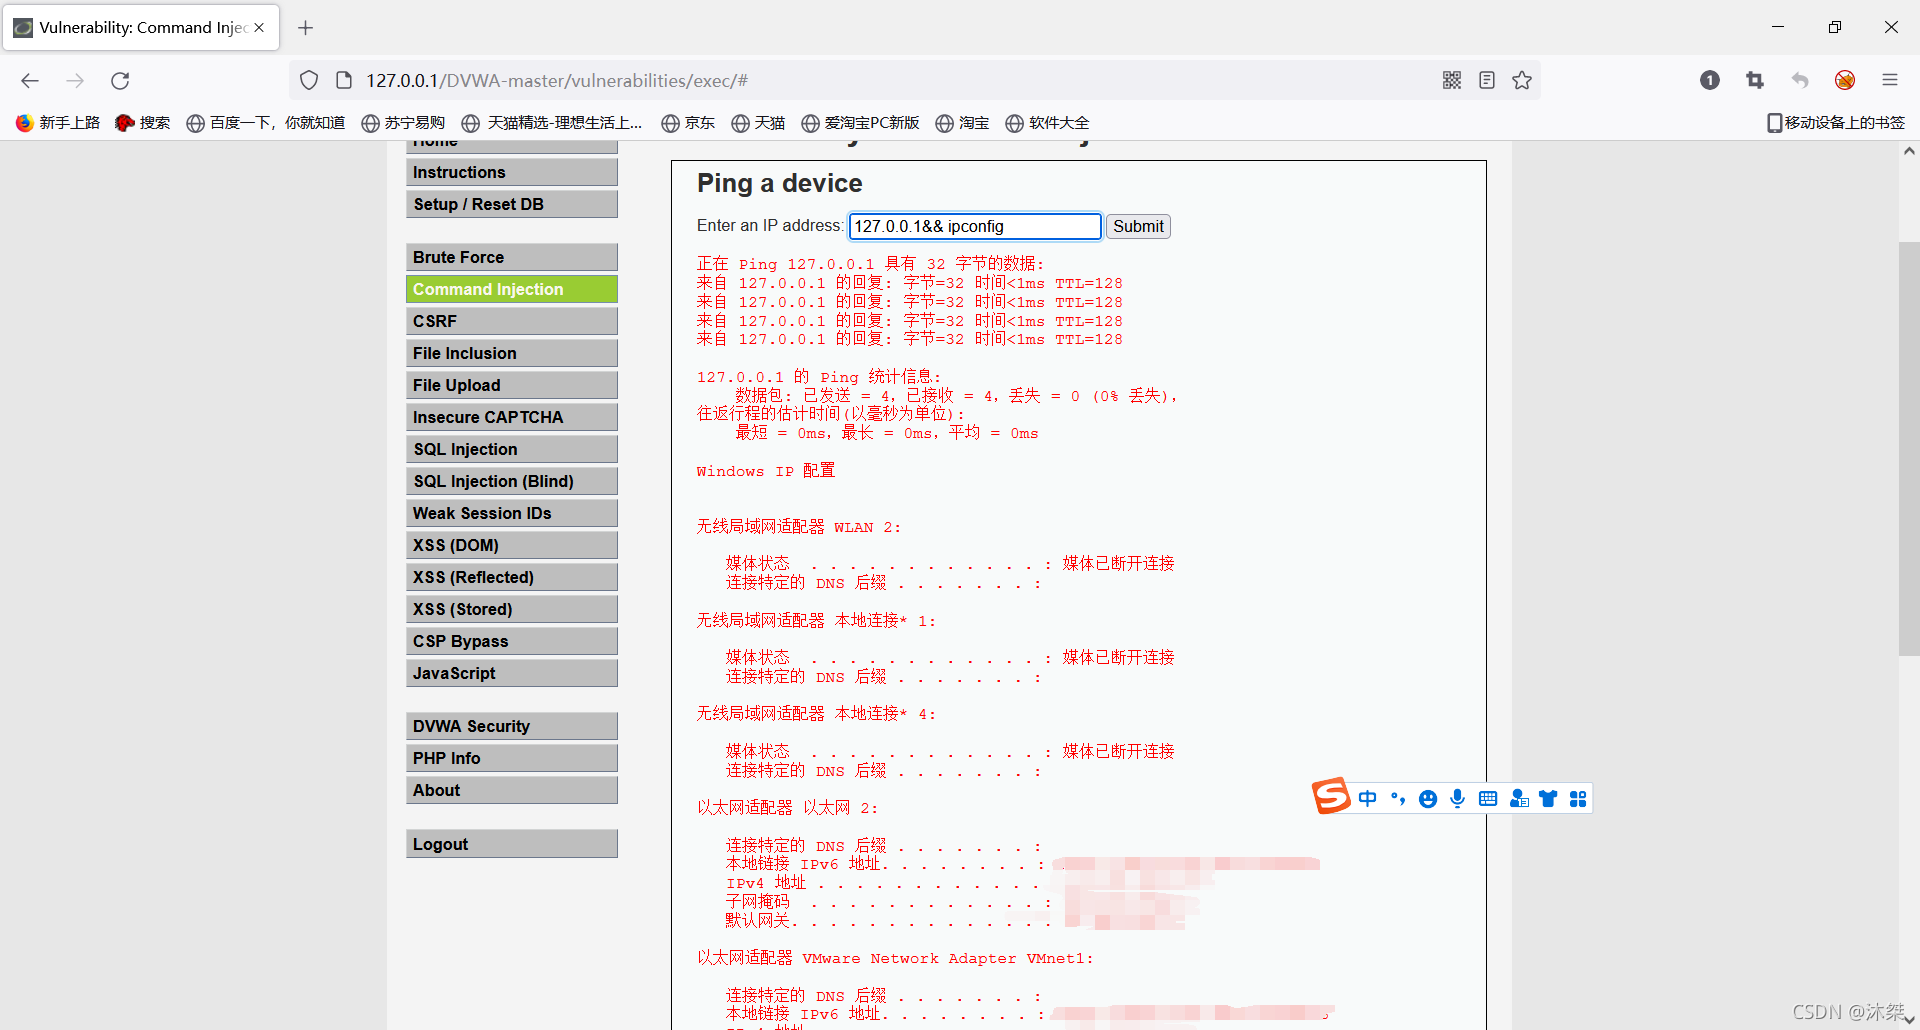The width and height of the screenshot is (1920, 1030).
Task: Click the undo arrow toolbar icon
Action: coord(1800,80)
